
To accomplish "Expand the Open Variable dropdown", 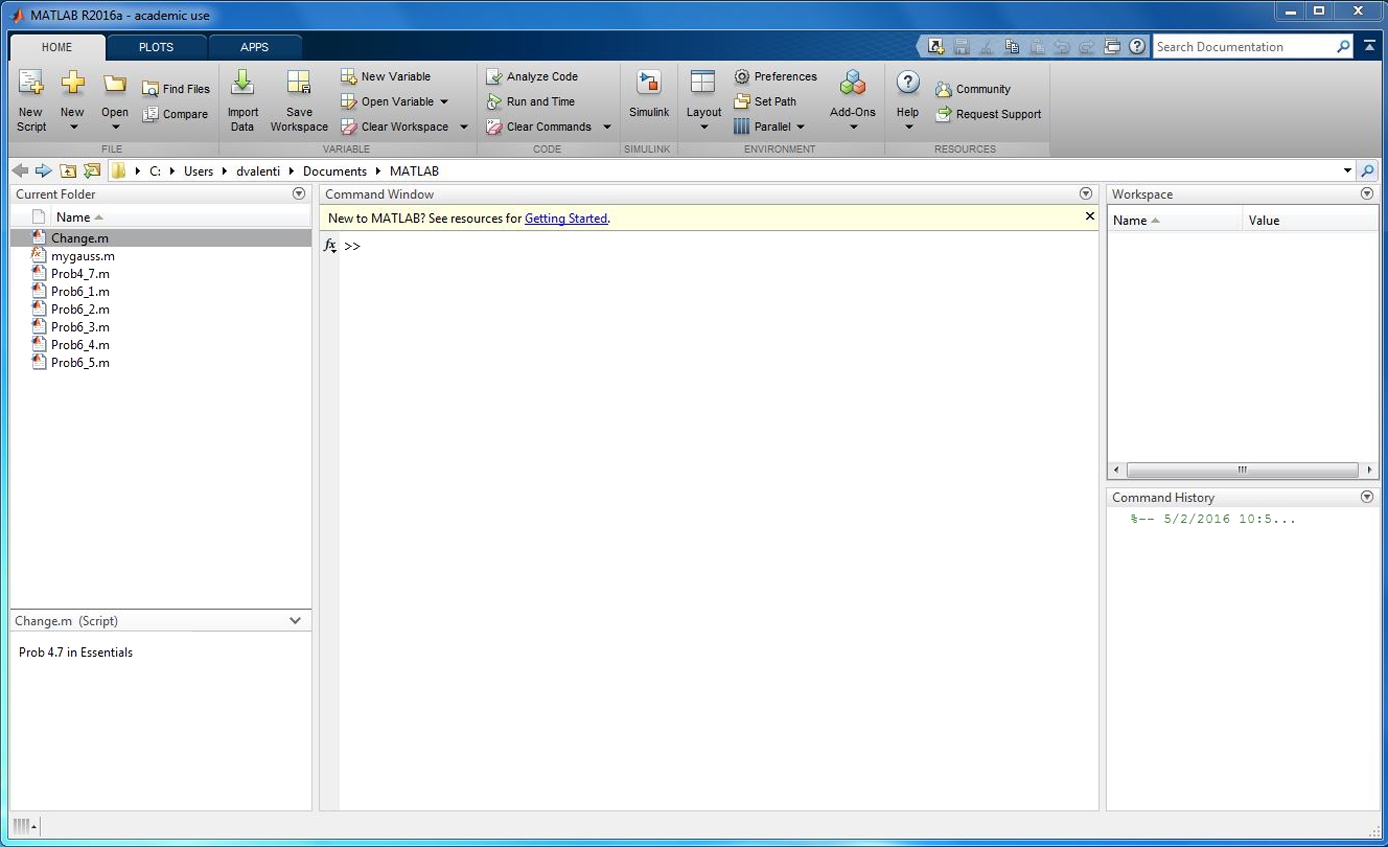I will pos(444,102).
